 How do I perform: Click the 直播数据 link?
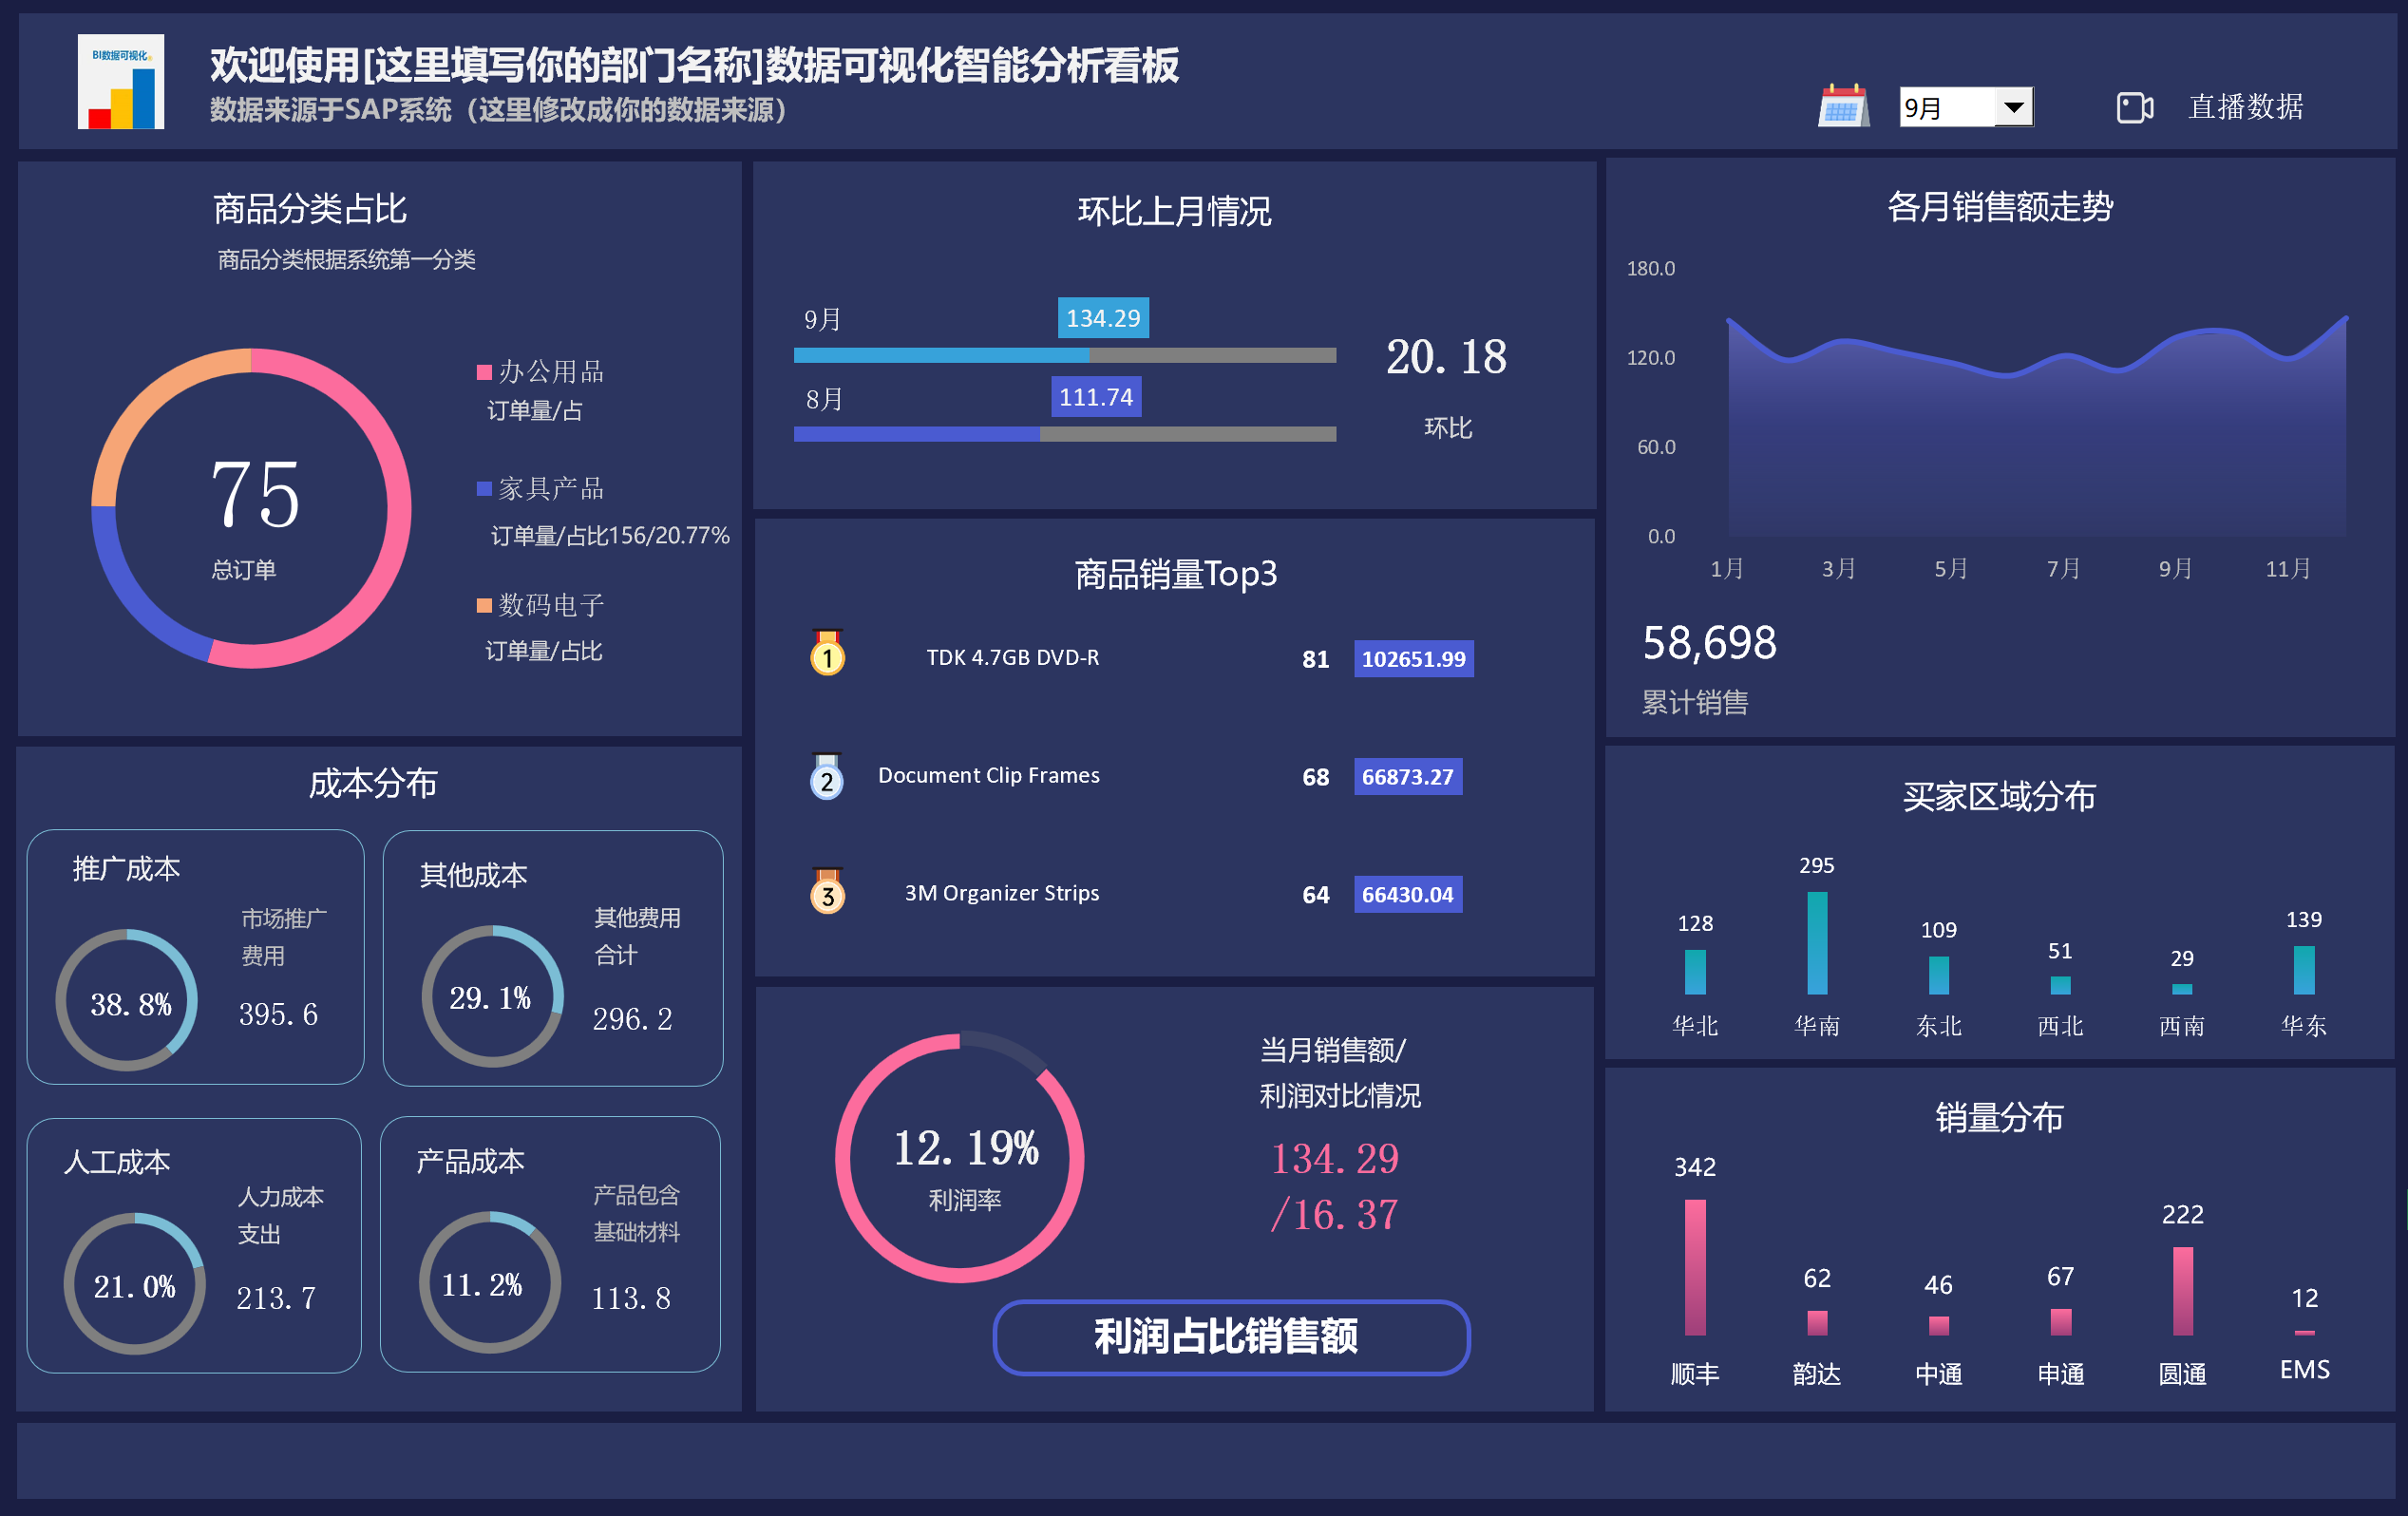pyautogui.click(x=2245, y=107)
